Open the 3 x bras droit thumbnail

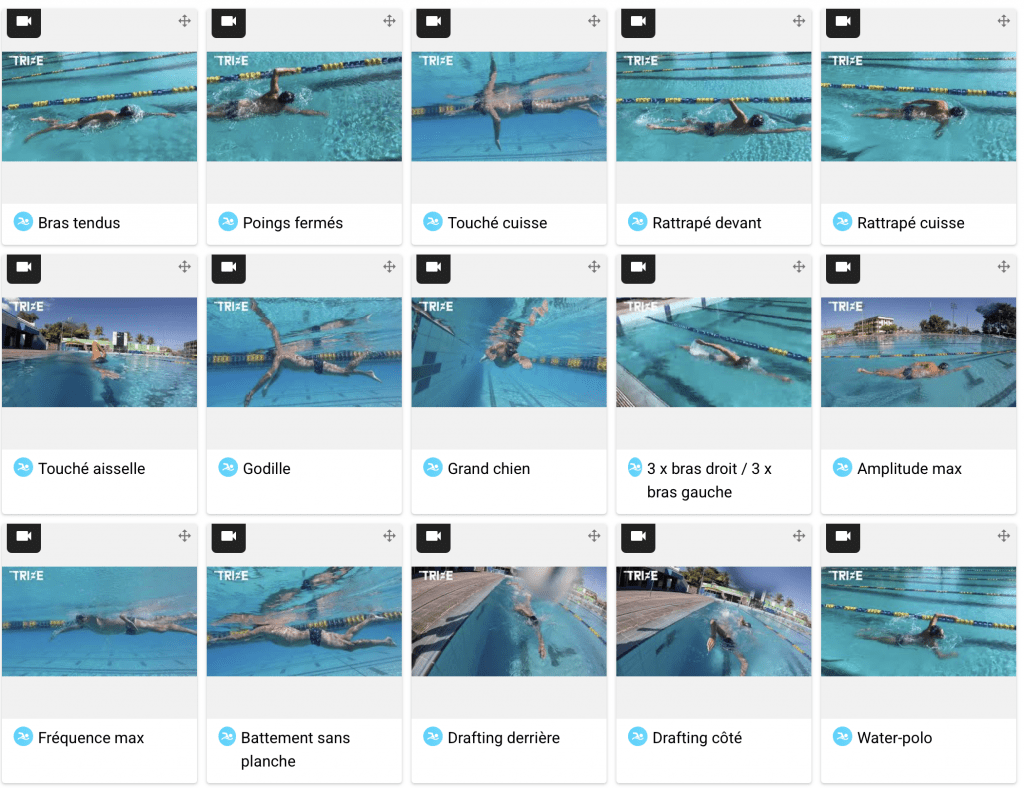click(714, 352)
